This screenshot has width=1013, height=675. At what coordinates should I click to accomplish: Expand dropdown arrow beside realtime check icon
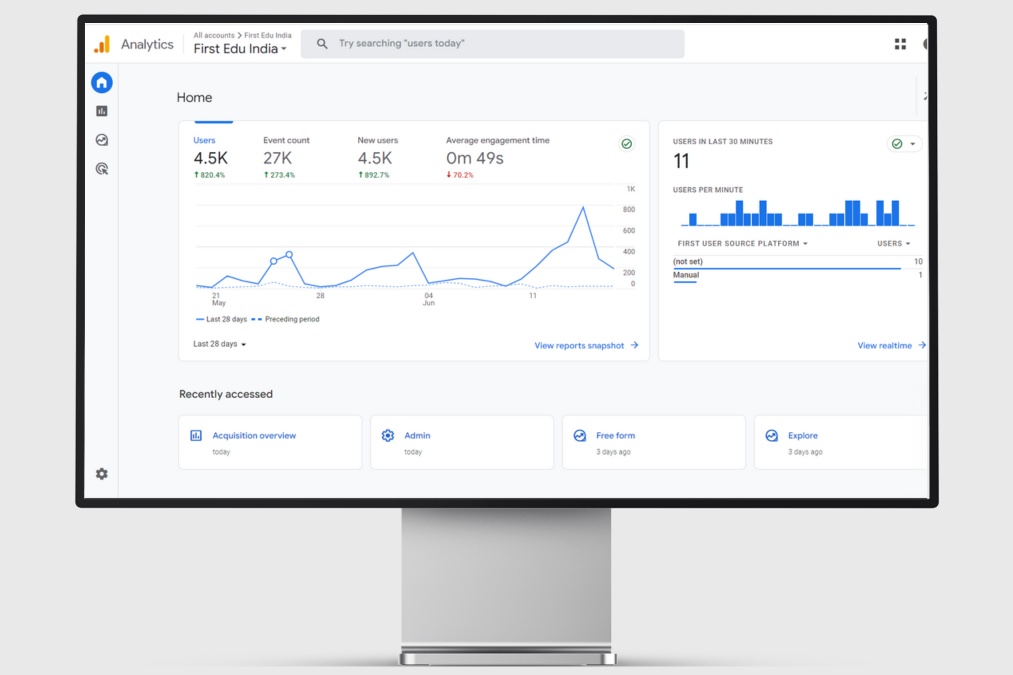pos(912,144)
